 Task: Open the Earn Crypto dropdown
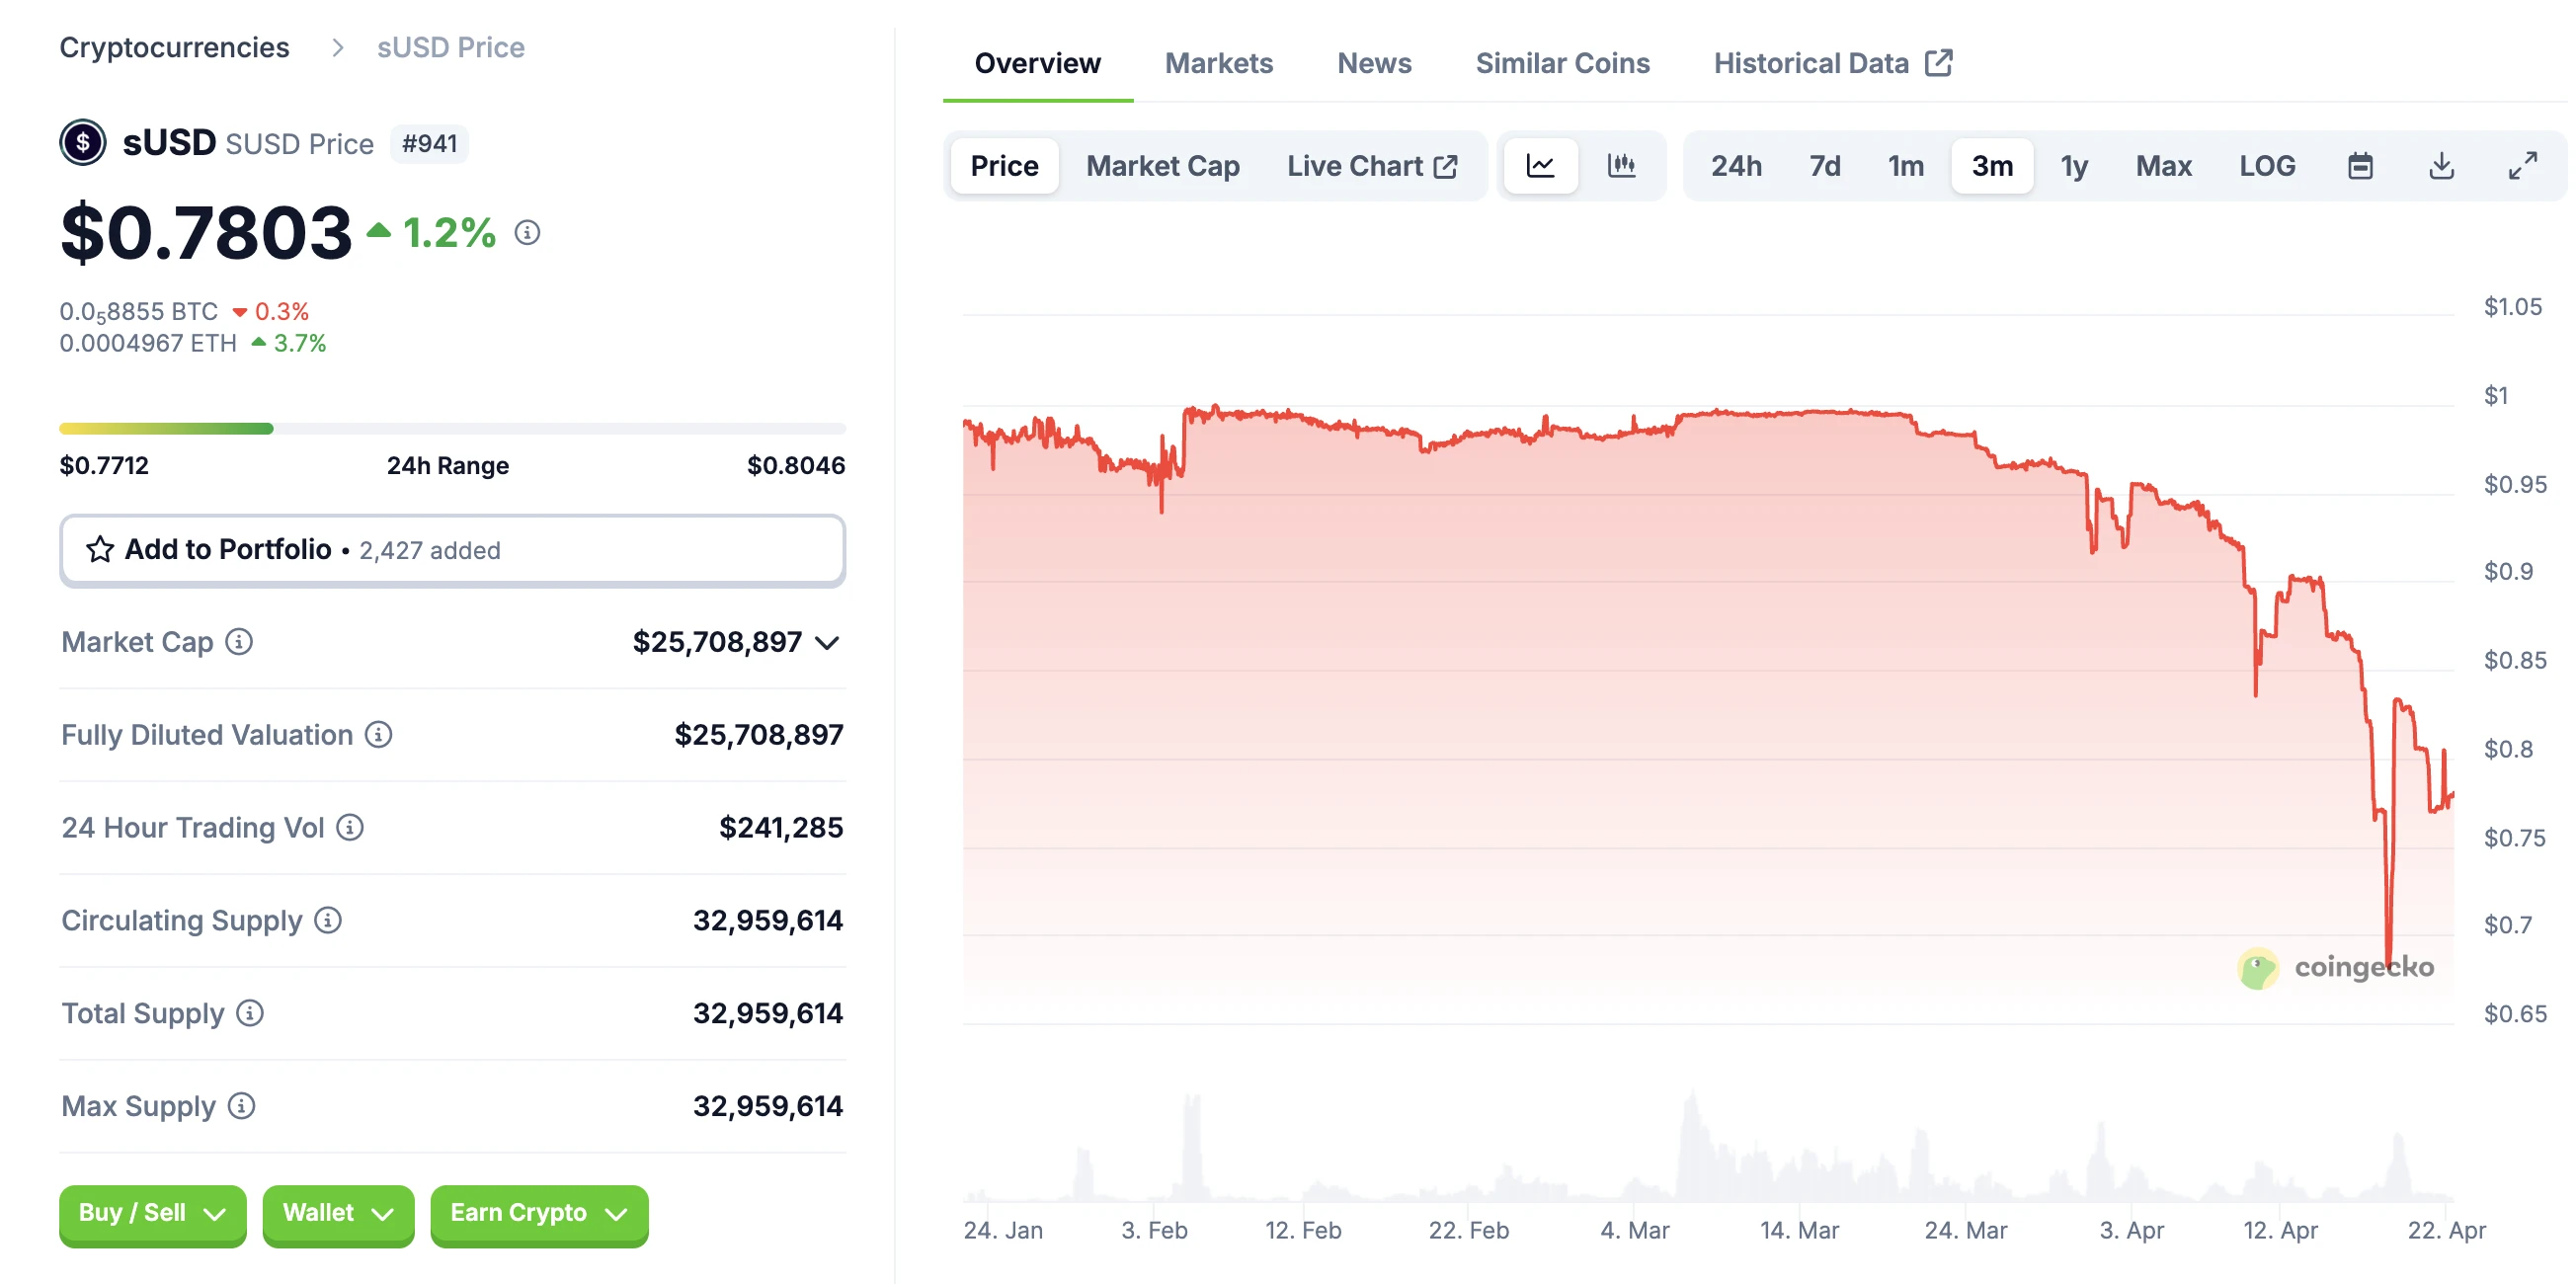point(538,1213)
